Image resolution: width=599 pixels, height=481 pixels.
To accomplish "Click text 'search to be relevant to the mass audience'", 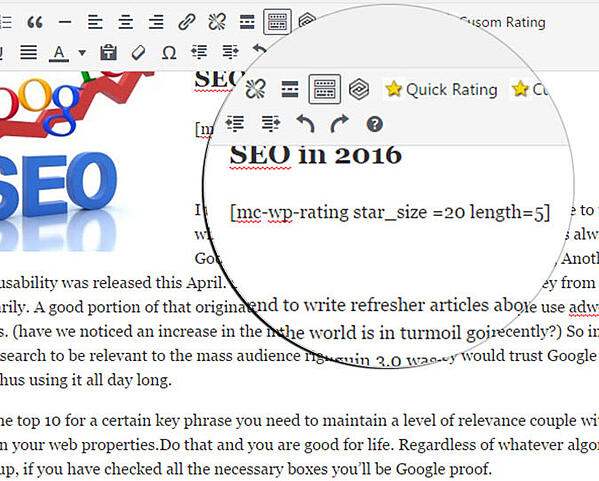I will [150, 356].
